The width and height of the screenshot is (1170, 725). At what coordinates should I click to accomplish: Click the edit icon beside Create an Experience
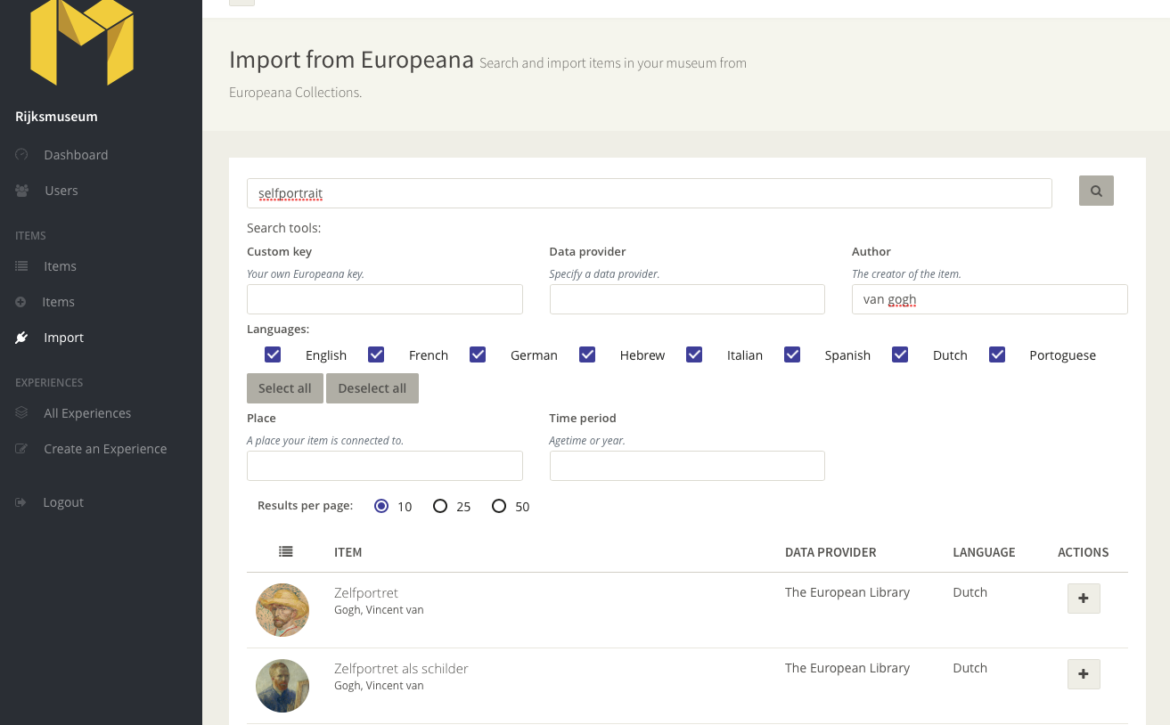pyautogui.click(x=22, y=448)
